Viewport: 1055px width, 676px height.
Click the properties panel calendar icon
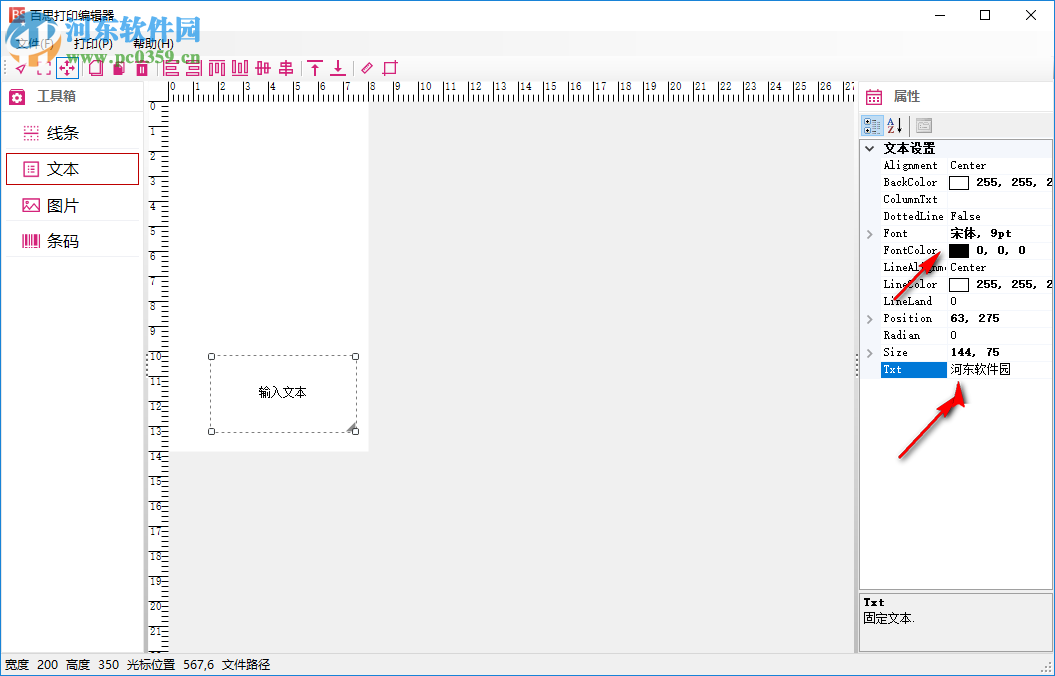pos(874,97)
